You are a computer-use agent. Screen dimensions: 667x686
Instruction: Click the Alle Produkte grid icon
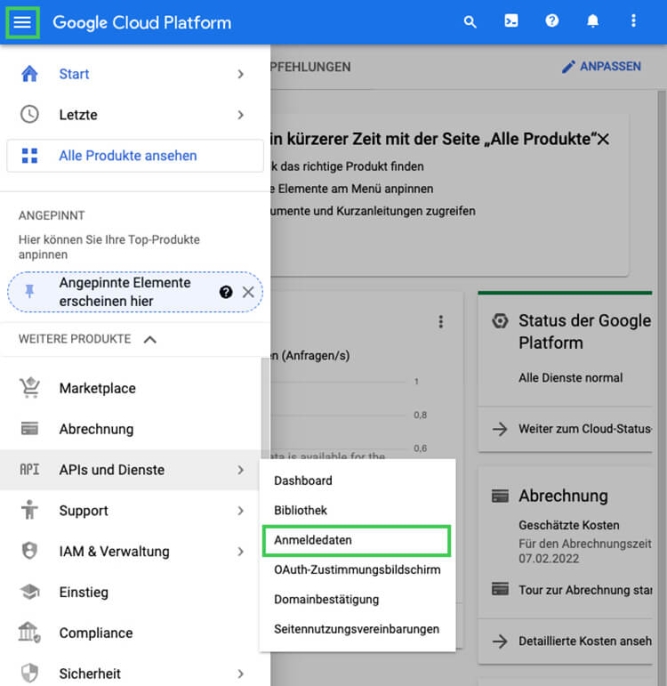coord(29,155)
